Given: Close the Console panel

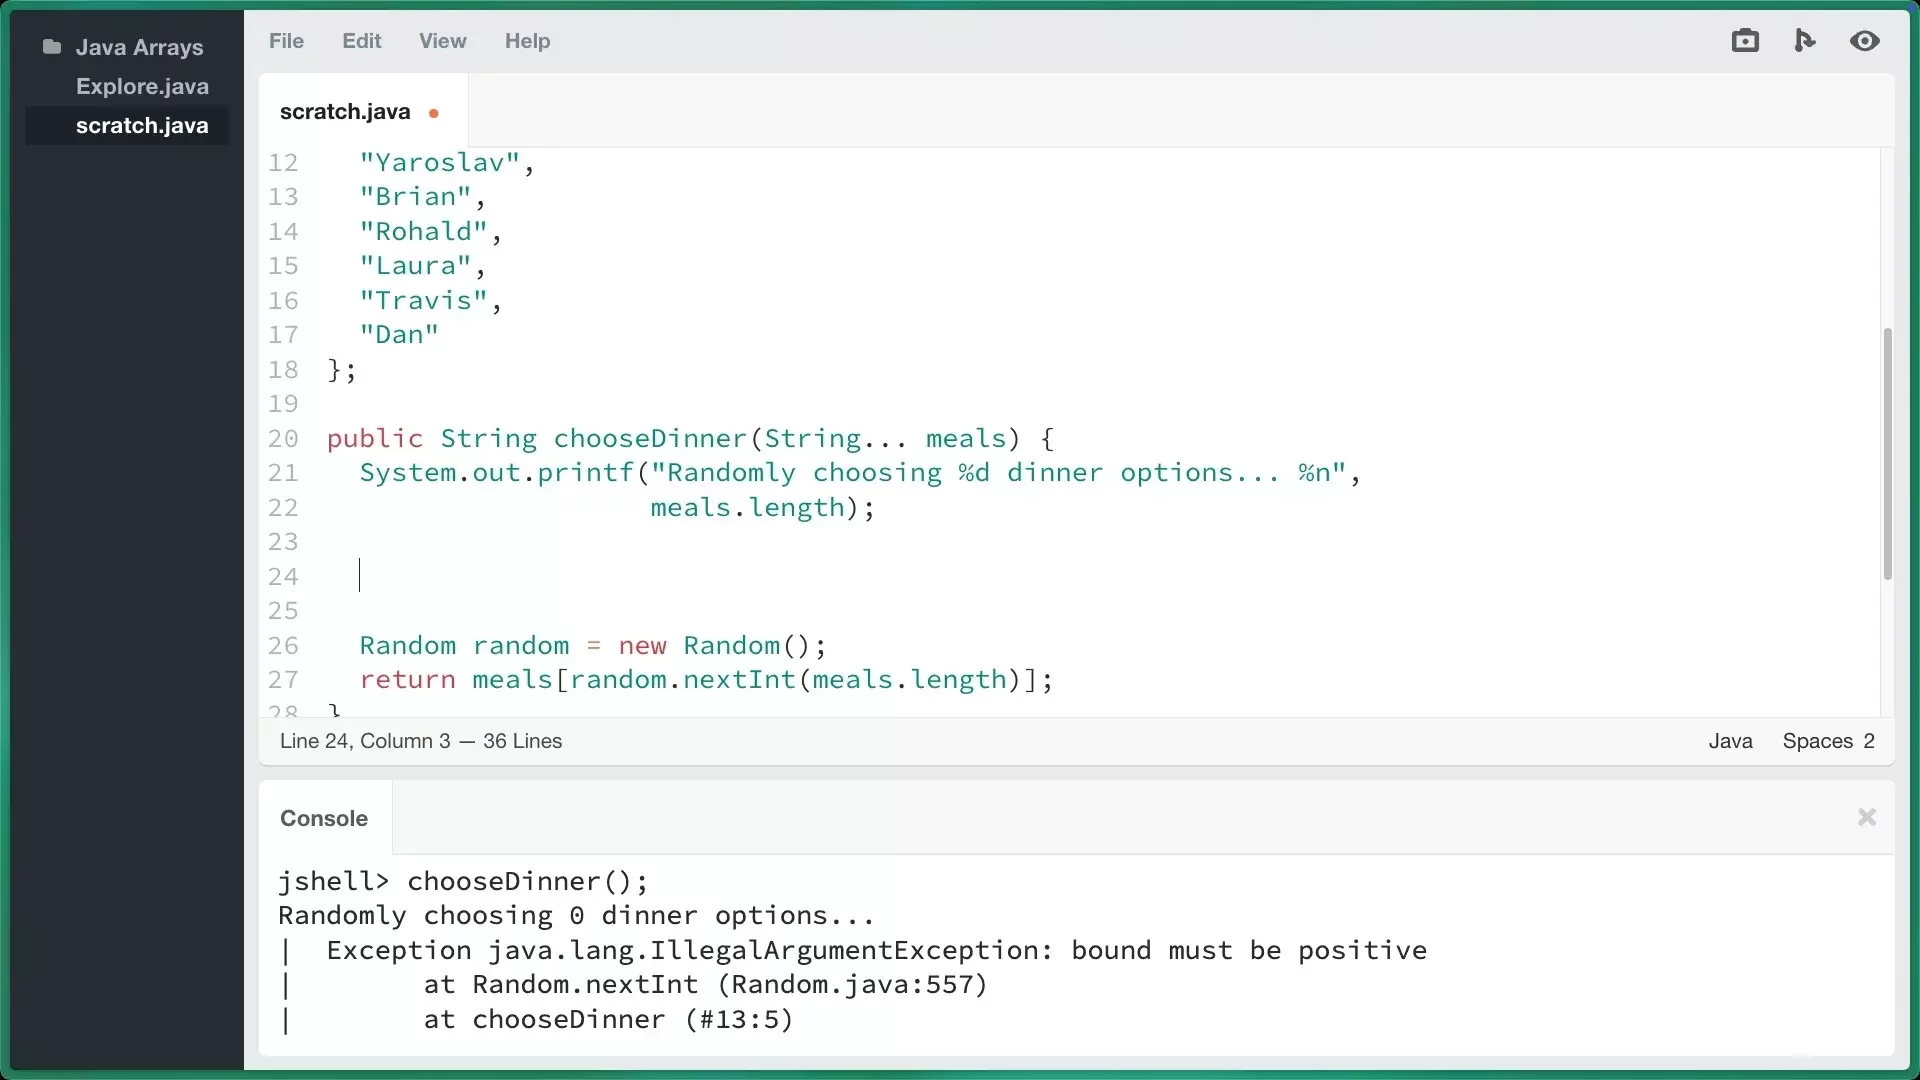Looking at the screenshot, I should tap(1866, 817).
